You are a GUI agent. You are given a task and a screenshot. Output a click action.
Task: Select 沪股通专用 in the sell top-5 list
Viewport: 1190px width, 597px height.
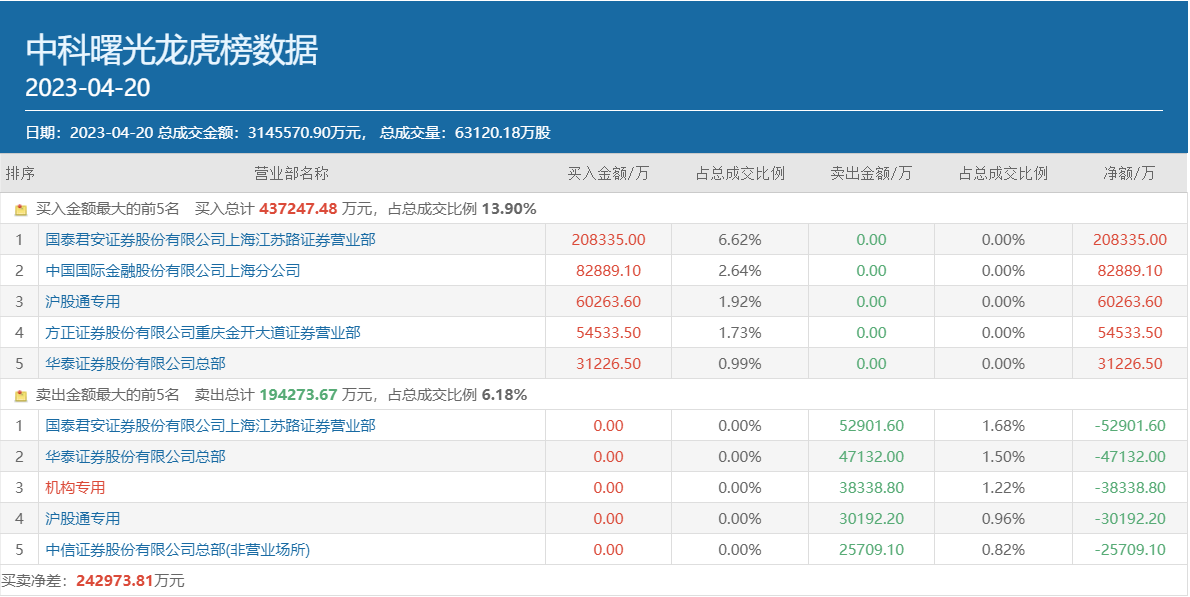point(82,519)
